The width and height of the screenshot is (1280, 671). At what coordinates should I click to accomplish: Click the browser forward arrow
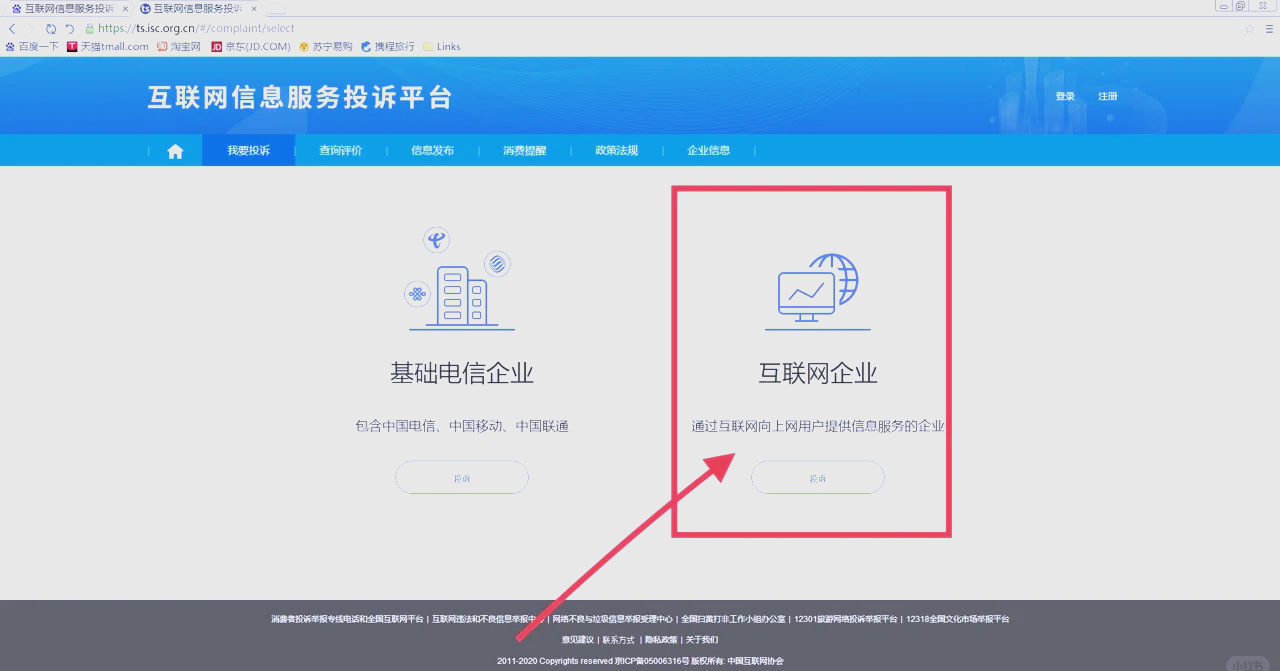[31, 29]
